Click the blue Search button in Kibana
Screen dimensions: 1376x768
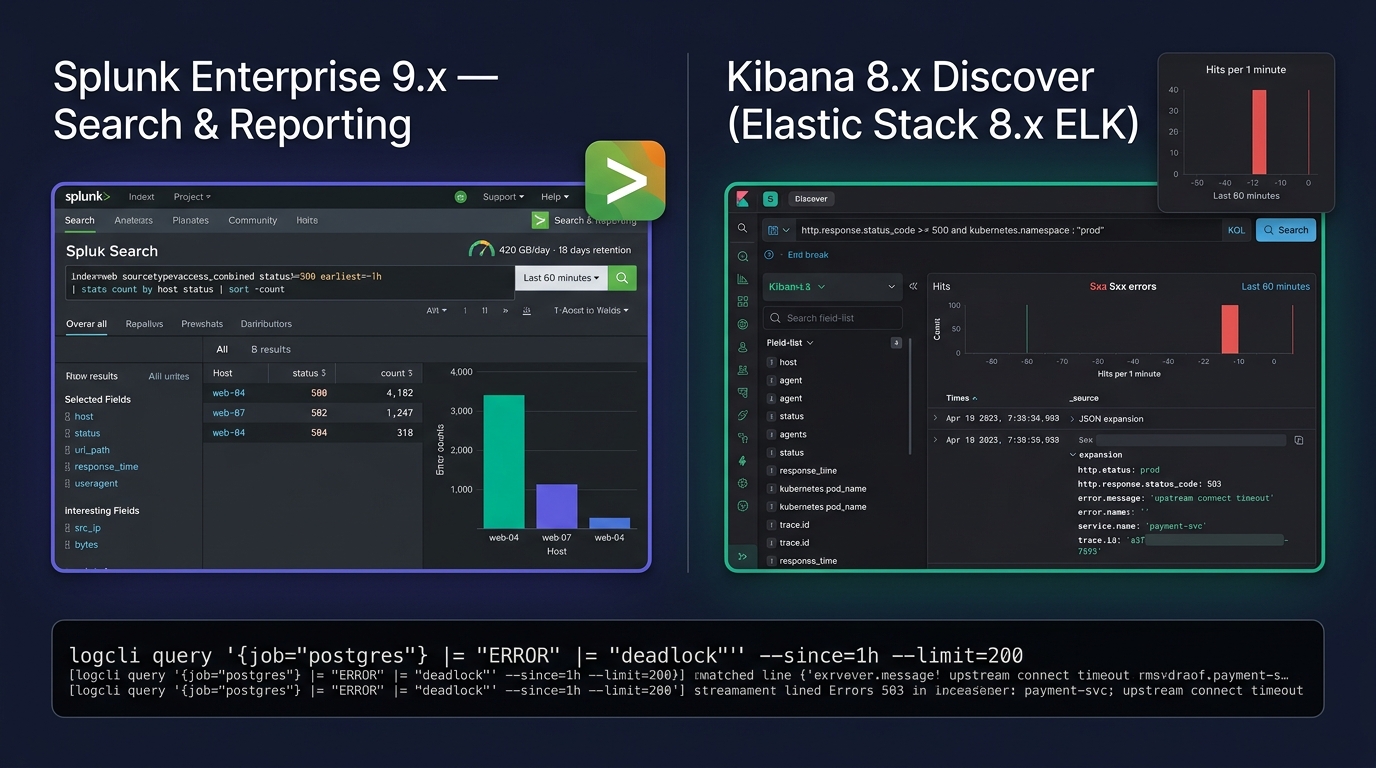click(x=1286, y=230)
